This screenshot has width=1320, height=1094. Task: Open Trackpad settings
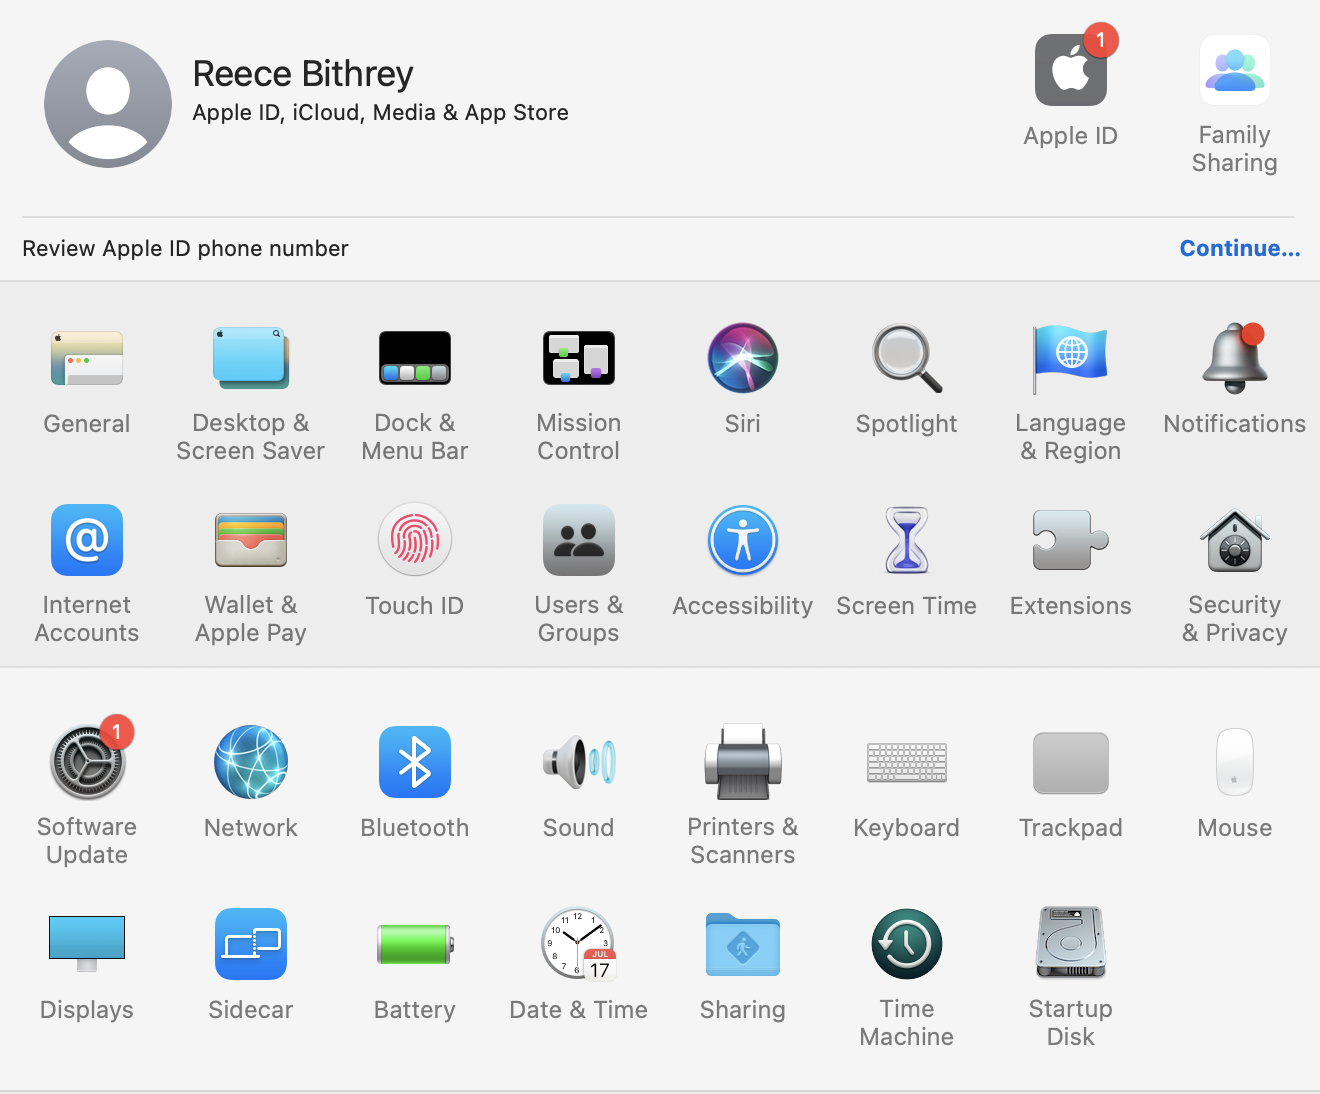tap(1071, 762)
